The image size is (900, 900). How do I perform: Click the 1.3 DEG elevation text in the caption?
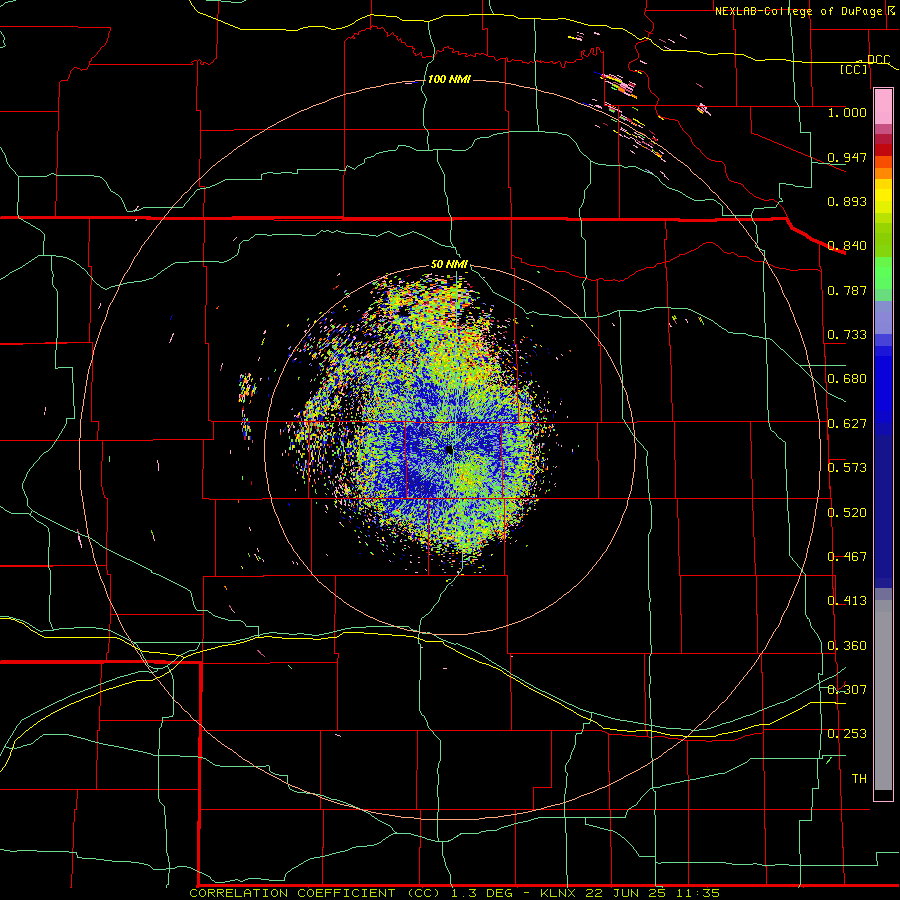481,893
